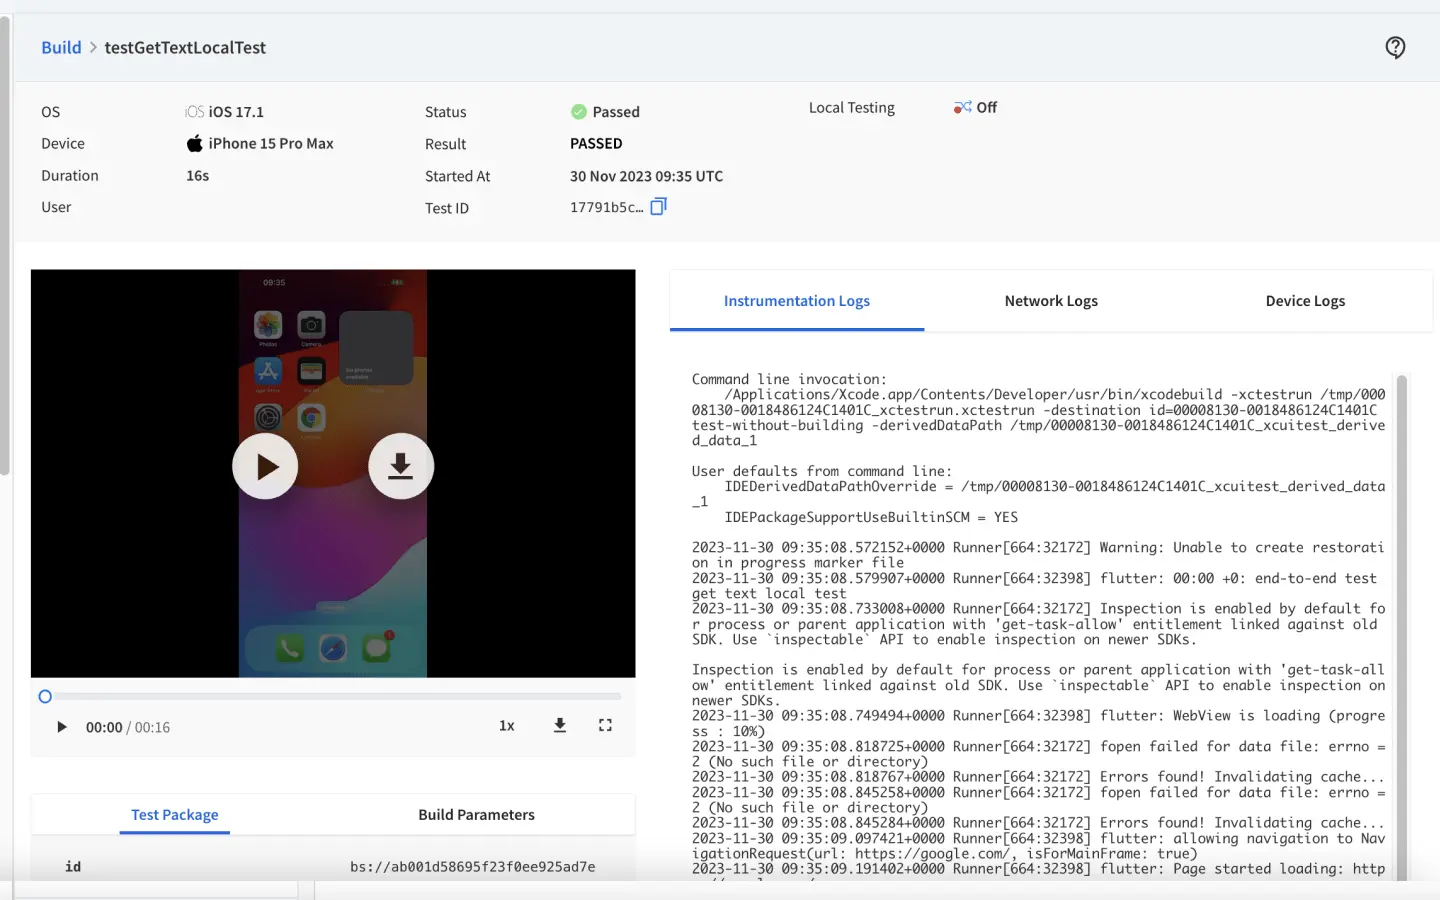Click the video progress slider handle
Screen dimensions: 1440x900
pos(45,697)
